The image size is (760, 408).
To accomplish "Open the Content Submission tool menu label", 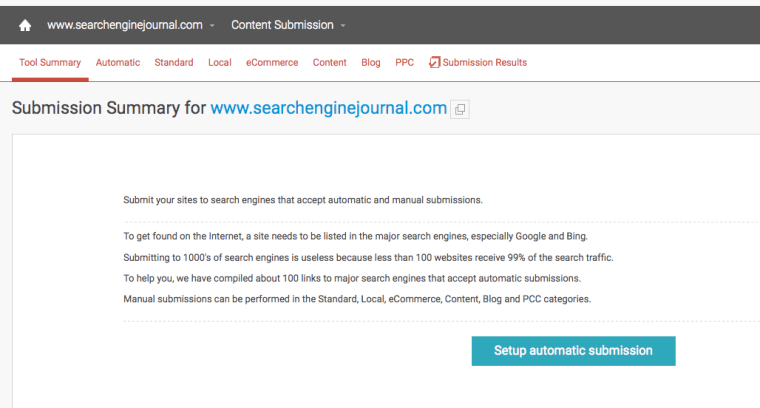I will tap(282, 25).
